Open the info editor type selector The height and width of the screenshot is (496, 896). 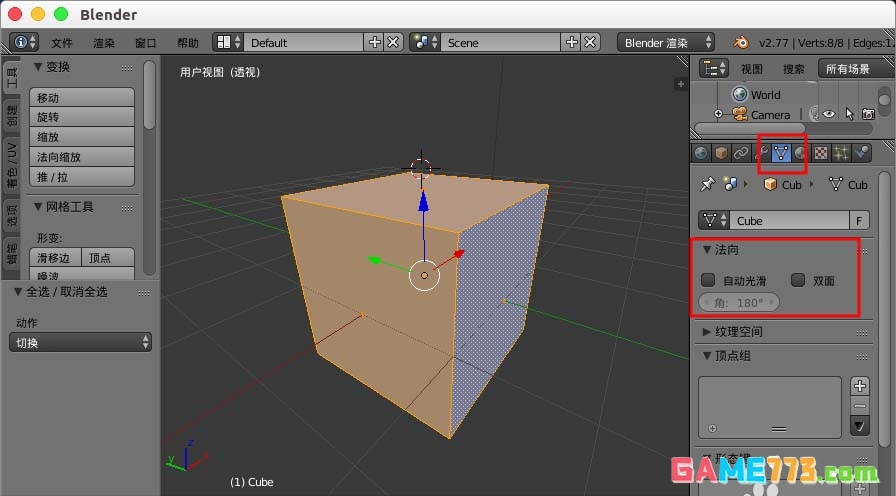(x=24, y=42)
